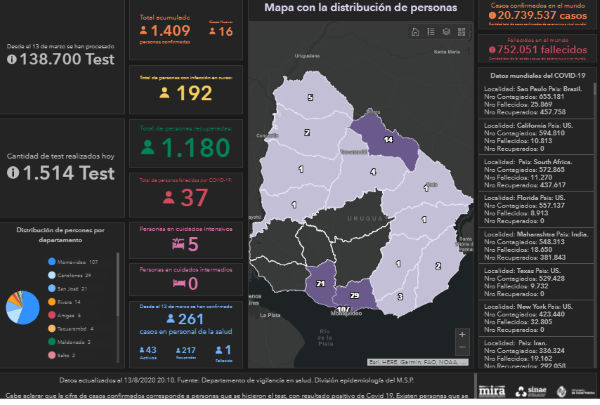The image size is (600, 405).
Task: Click the yellow person icon beside 192
Action: point(165,93)
